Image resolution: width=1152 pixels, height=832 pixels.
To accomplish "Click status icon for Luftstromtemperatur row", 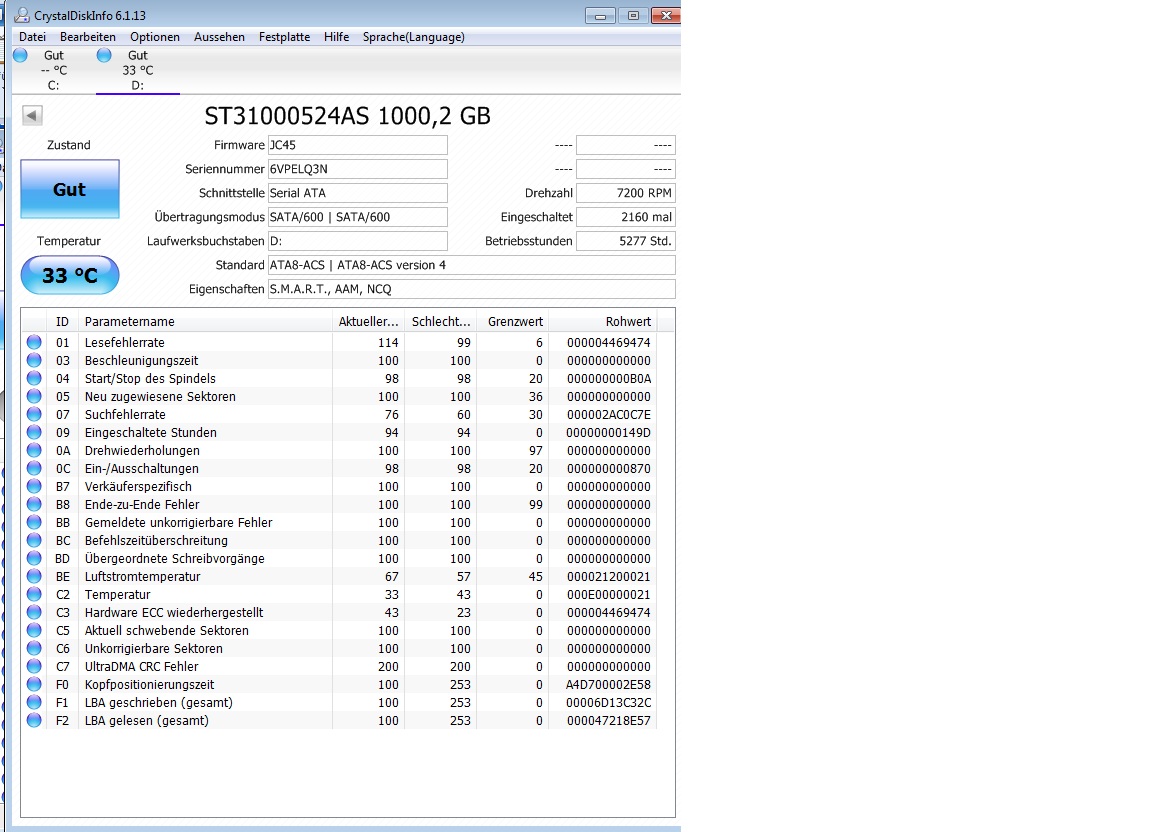I will coord(34,576).
